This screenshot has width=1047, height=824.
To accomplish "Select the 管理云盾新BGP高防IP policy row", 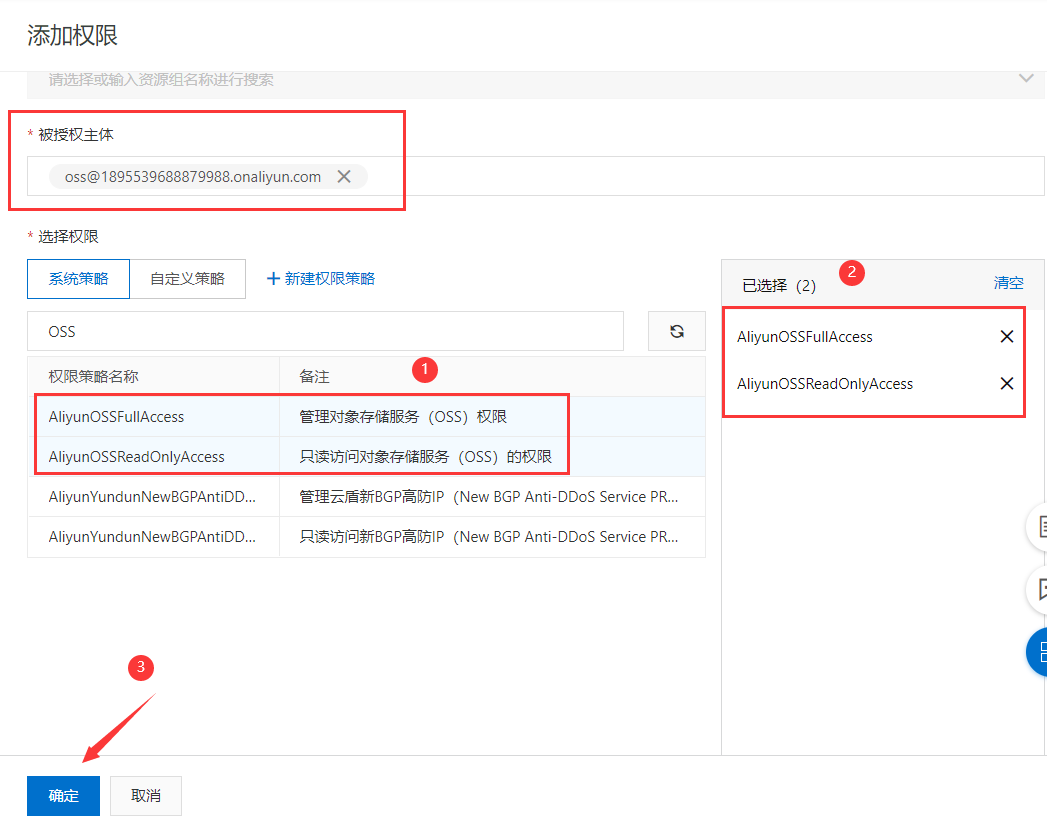I will click(366, 497).
